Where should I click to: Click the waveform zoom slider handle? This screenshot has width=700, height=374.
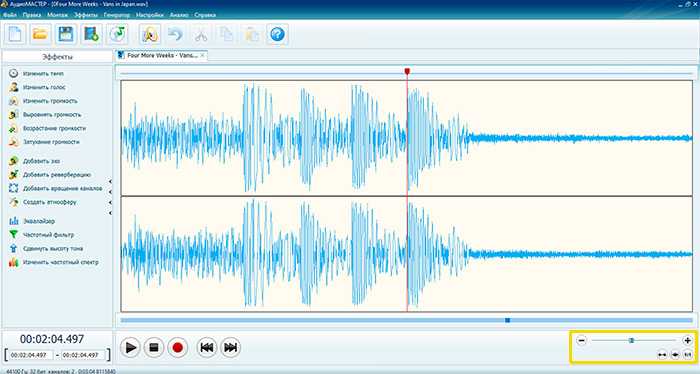631,341
